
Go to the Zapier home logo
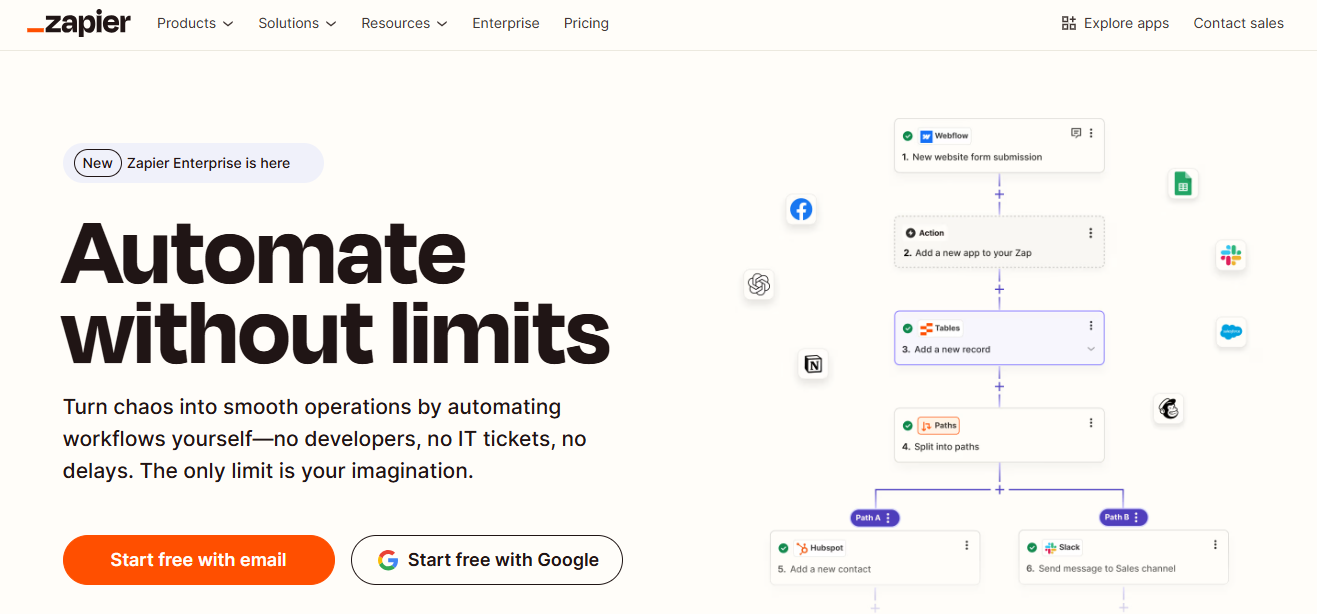click(x=79, y=23)
